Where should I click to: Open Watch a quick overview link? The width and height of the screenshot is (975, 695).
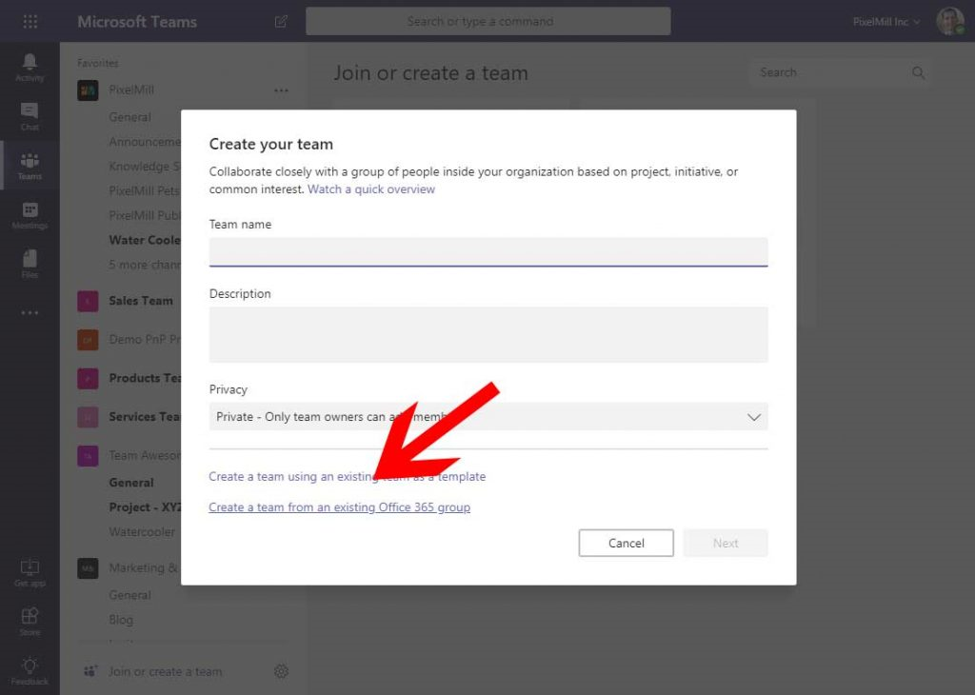point(371,189)
